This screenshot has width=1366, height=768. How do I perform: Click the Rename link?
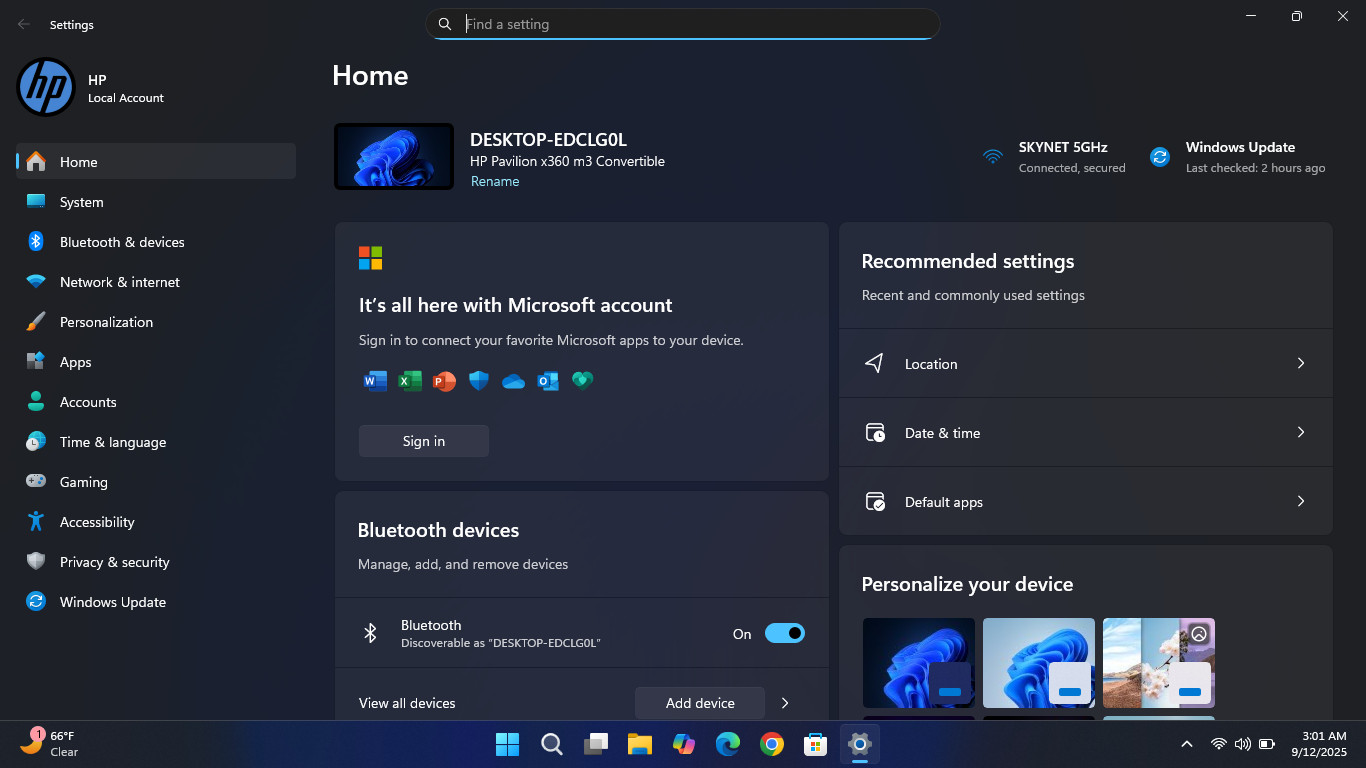click(x=495, y=181)
